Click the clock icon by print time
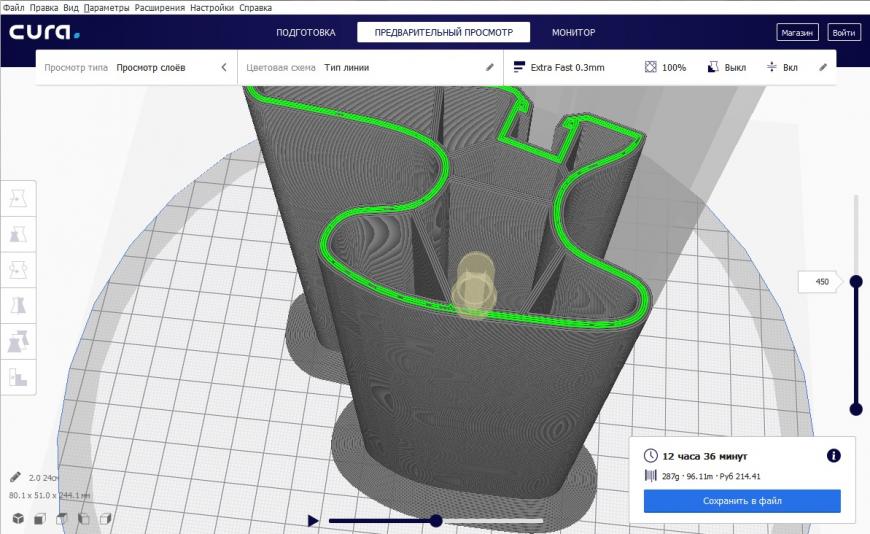The width and height of the screenshot is (870, 534). (x=650, y=456)
